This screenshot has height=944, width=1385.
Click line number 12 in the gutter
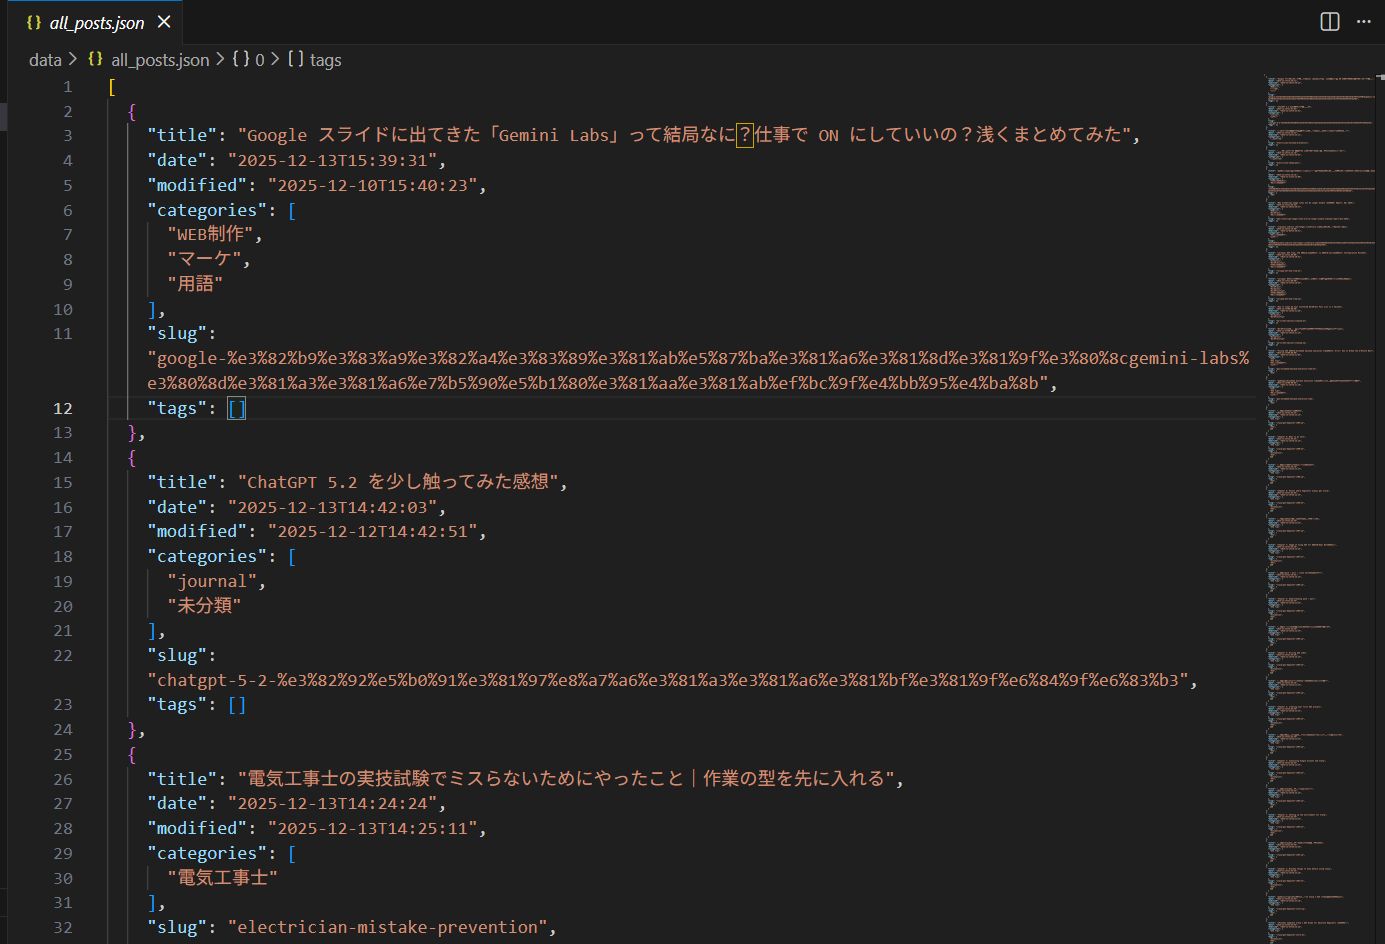[x=63, y=407]
